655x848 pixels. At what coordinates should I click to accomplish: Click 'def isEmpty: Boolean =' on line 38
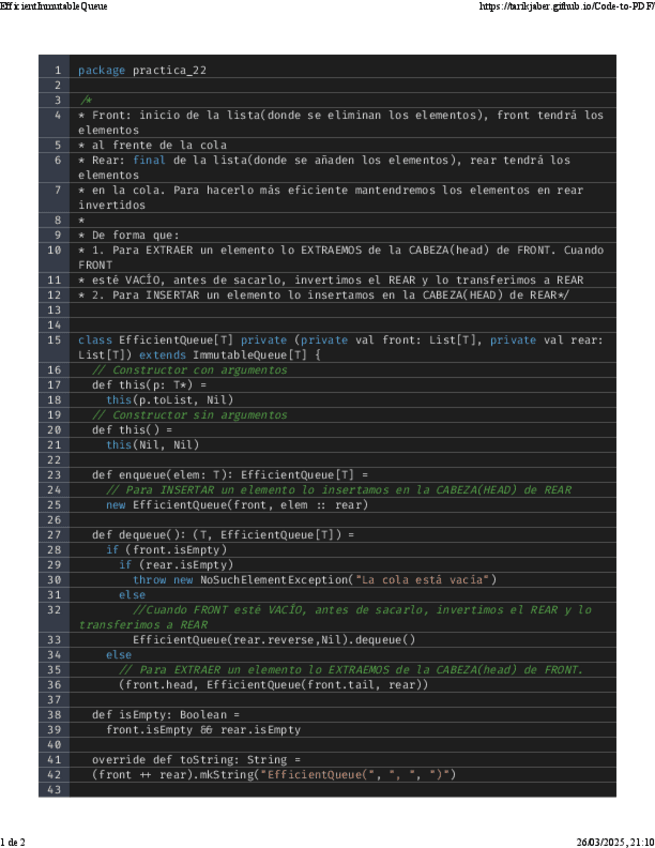tap(166, 715)
